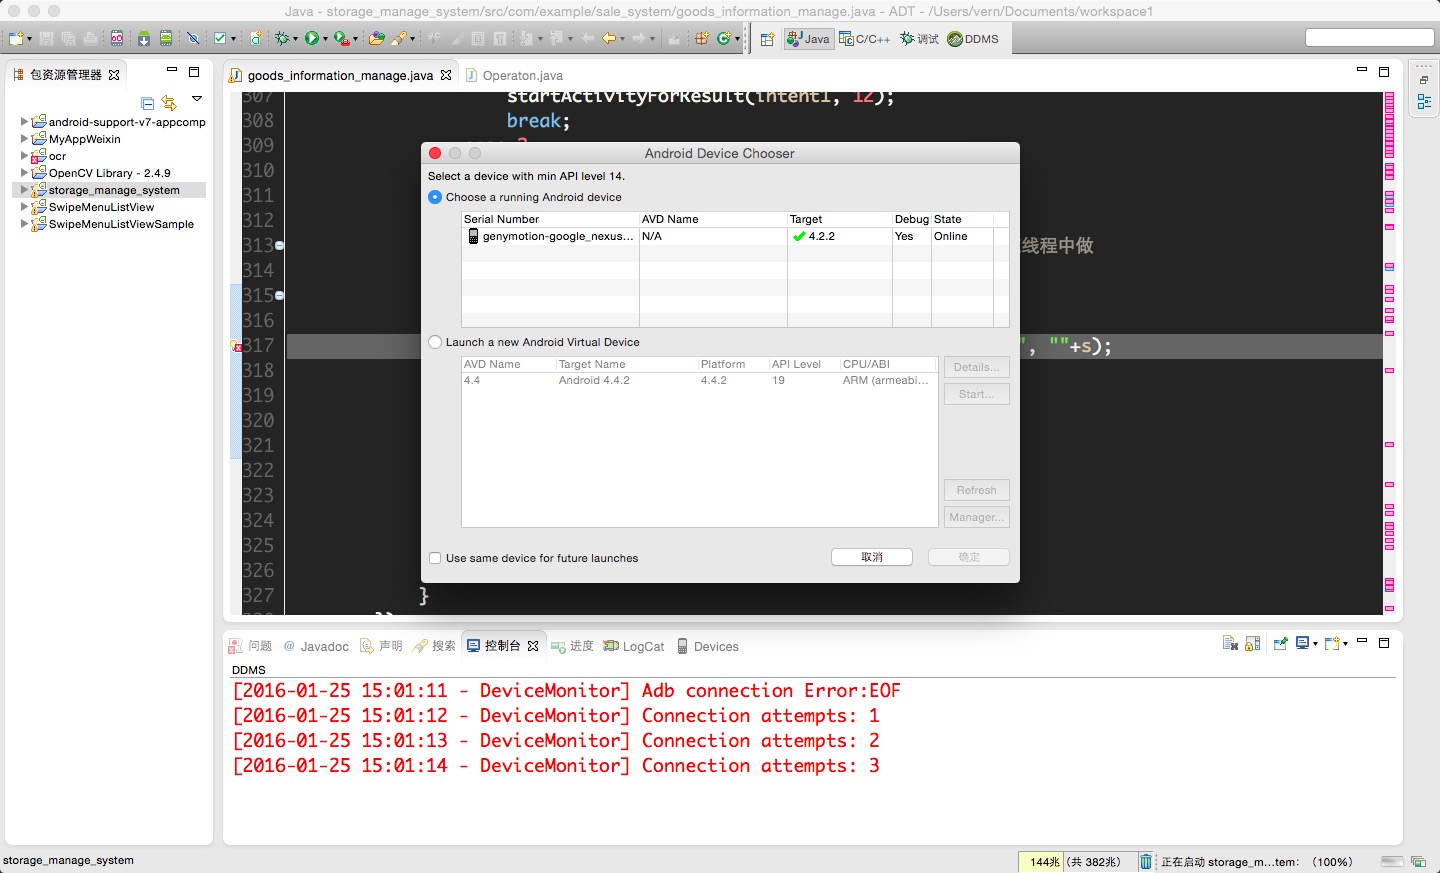Click the Run external tools icon
Viewport: 1440px width, 873px height.
tap(341, 38)
